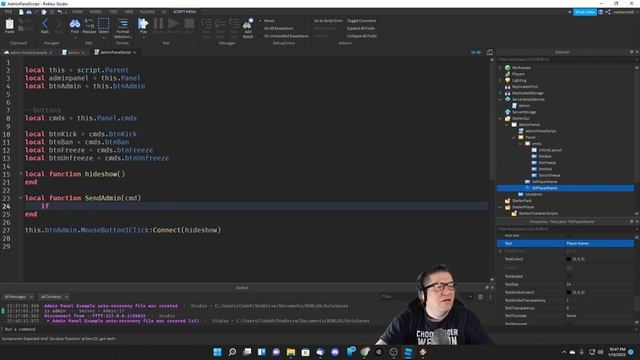This screenshot has width=640, height=360.
Task: Open Find with the binoculars icon
Action: [x=75, y=25]
